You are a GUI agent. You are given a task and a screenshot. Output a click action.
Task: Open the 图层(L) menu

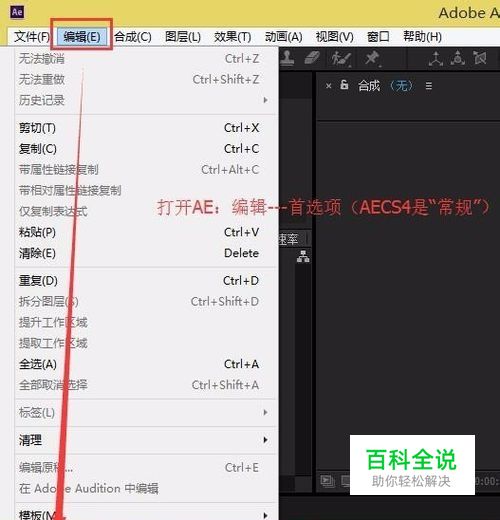click(183, 37)
